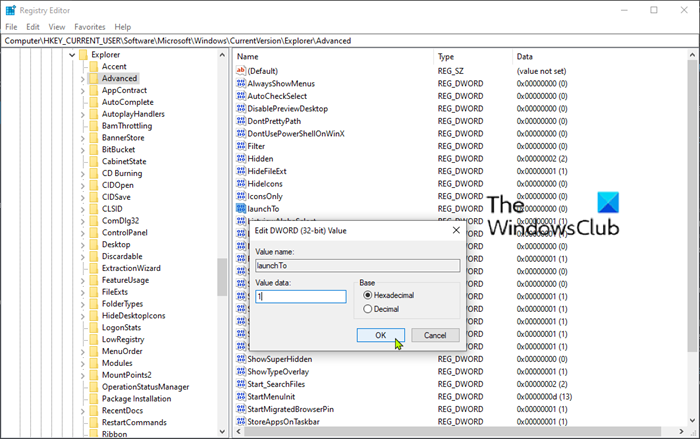Viewport: 700px width, 439px height.
Task: Expand the CD Burning tree node
Action: click(83, 174)
